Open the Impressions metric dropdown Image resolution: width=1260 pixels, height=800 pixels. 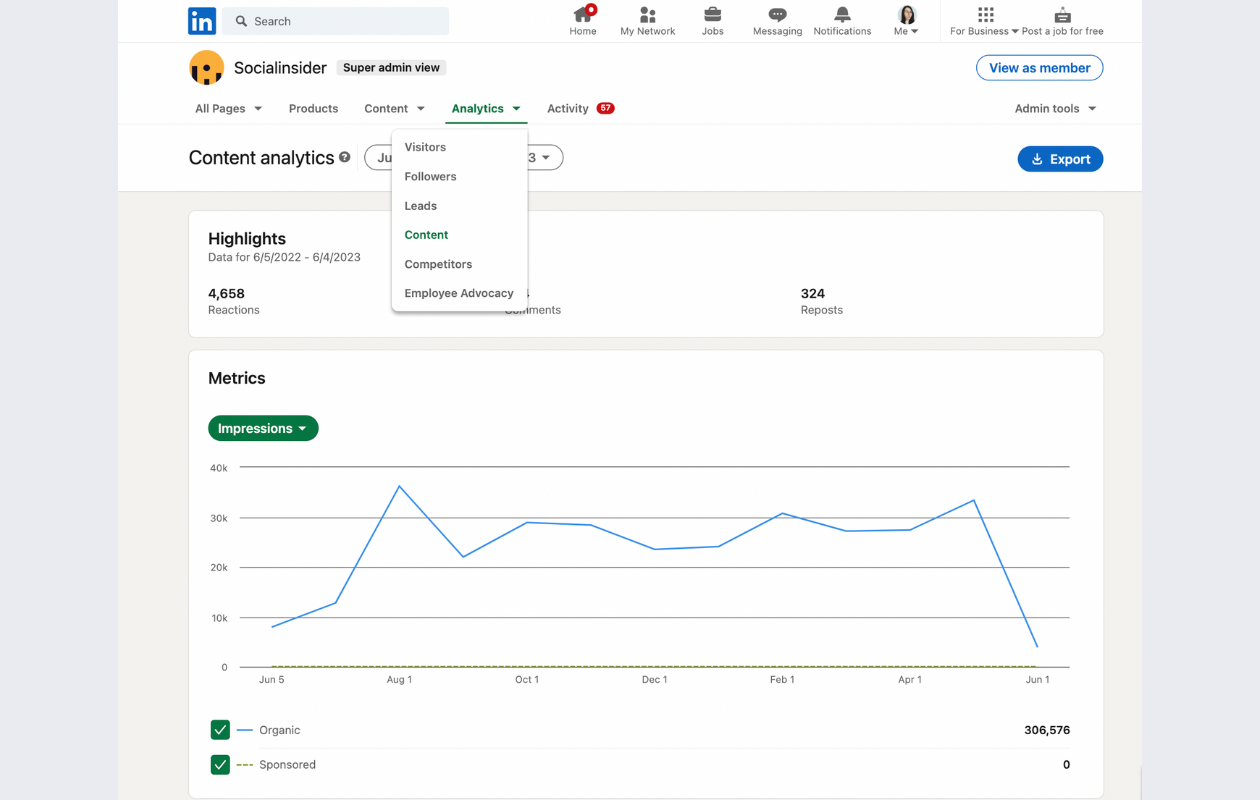263,428
